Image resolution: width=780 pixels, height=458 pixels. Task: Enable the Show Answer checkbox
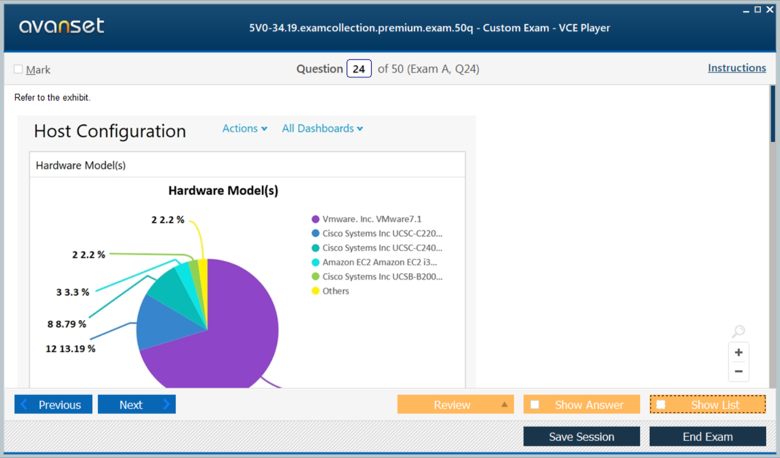[535, 404]
